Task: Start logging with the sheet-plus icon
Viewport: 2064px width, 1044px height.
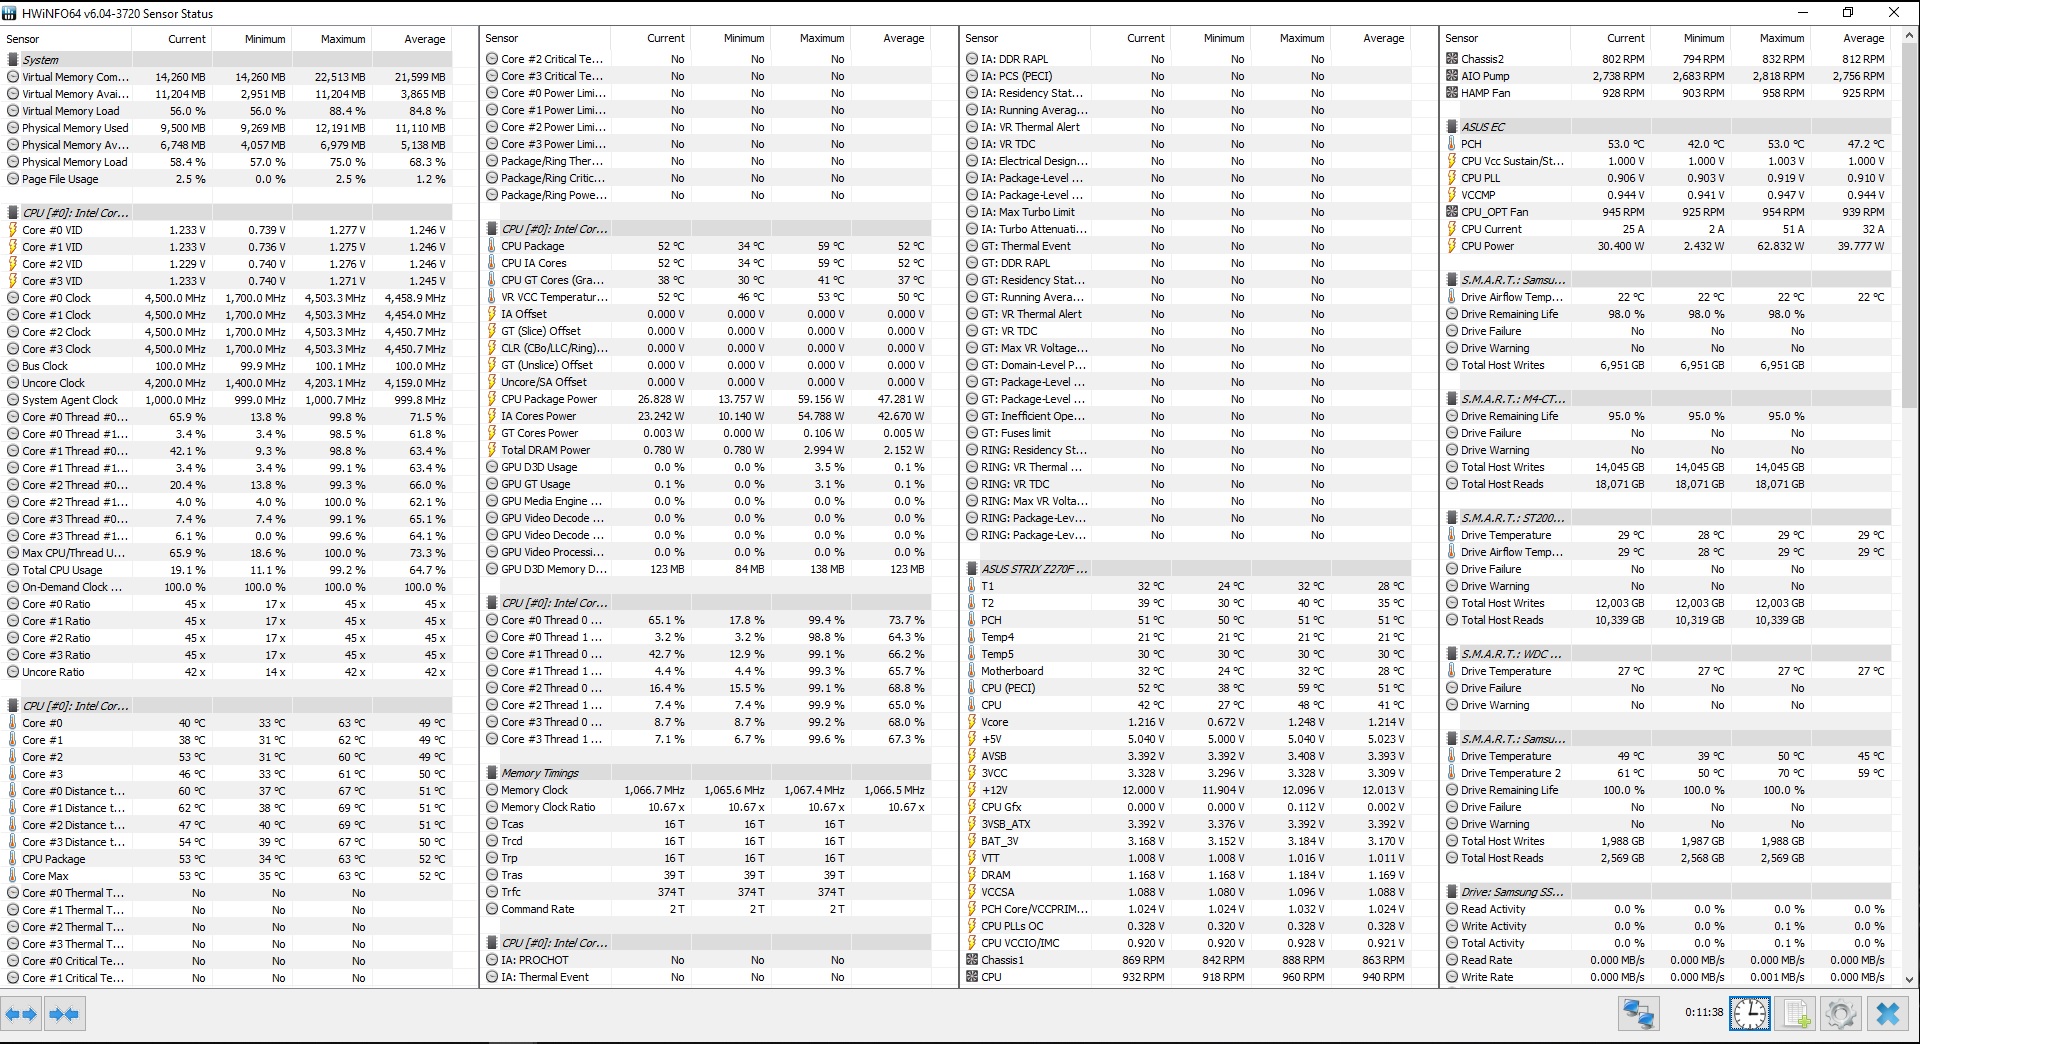Action: pos(1796,1014)
